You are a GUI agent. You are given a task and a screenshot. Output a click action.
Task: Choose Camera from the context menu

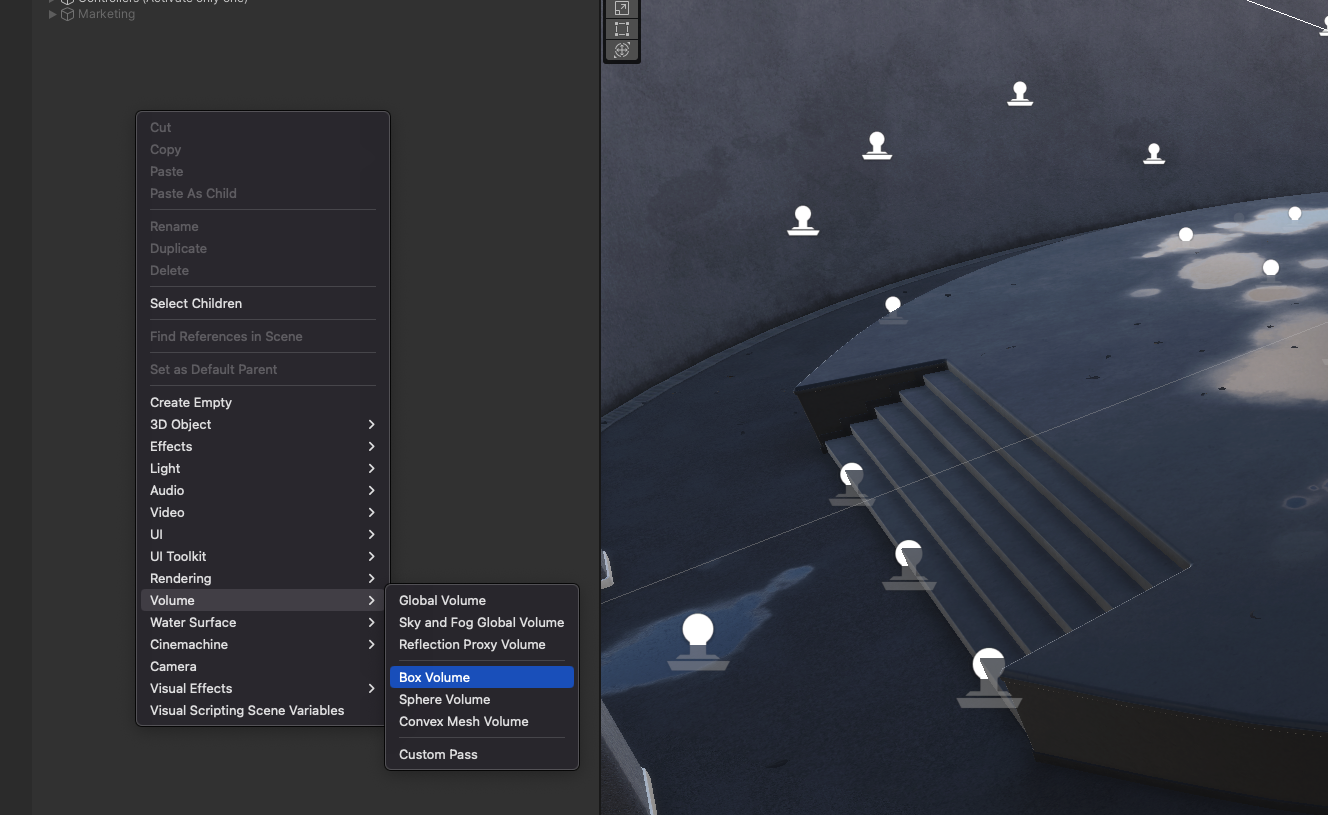click(263, 666)
